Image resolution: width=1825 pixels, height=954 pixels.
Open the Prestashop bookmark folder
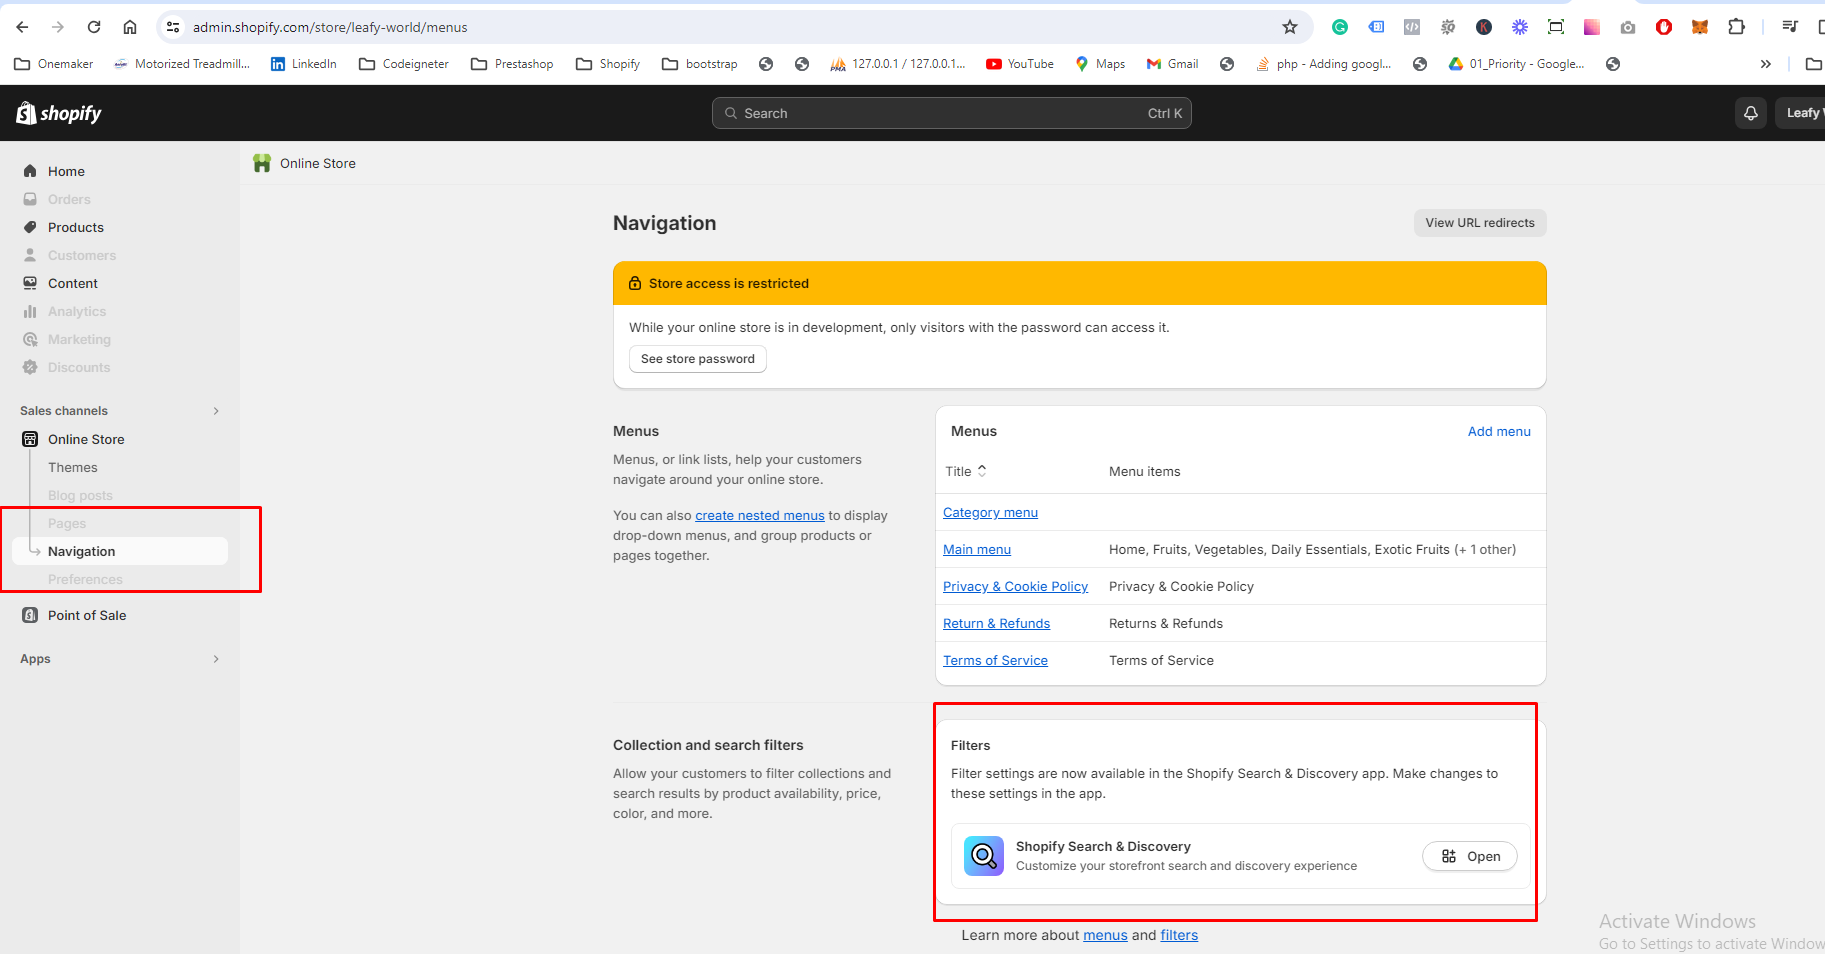coord(512,64)
